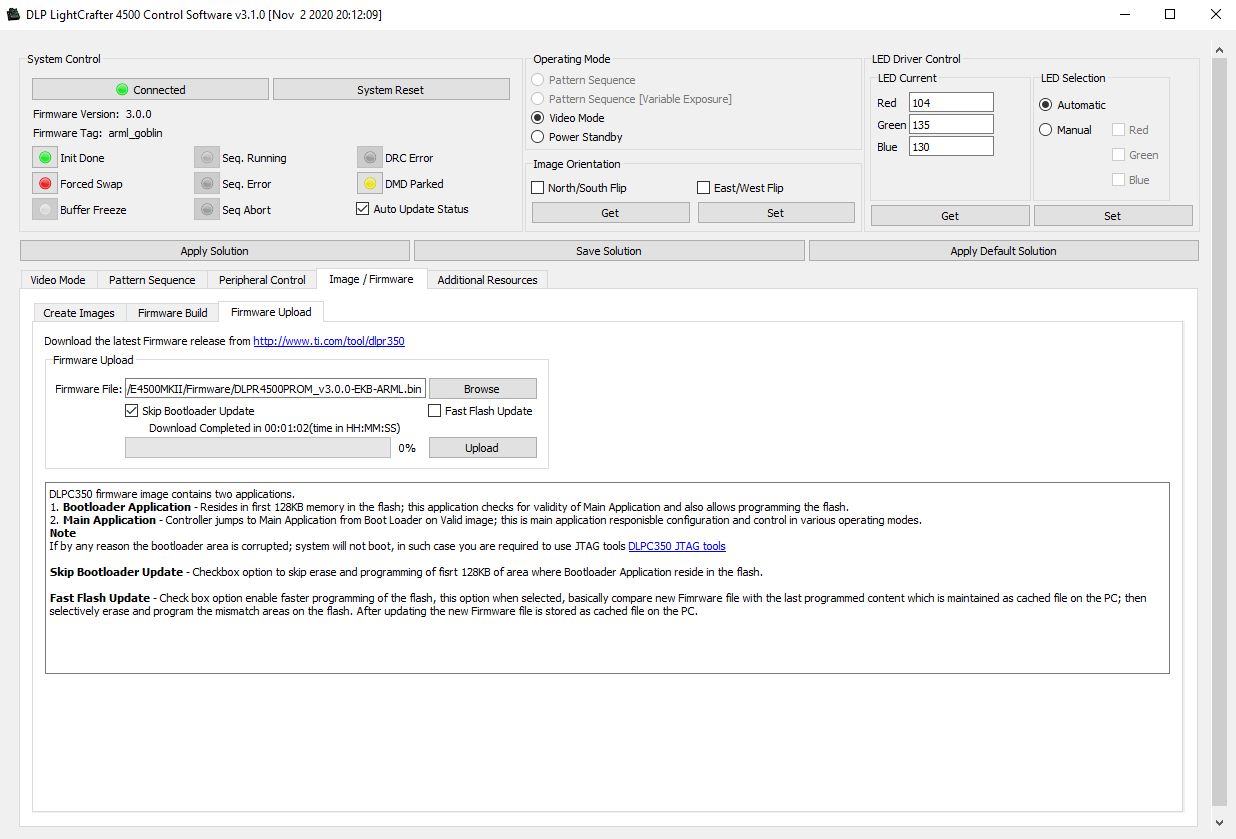Open the DLPC350 JTAG tools link
Viewport: 1236px width, 839px height.
point(677,546)
